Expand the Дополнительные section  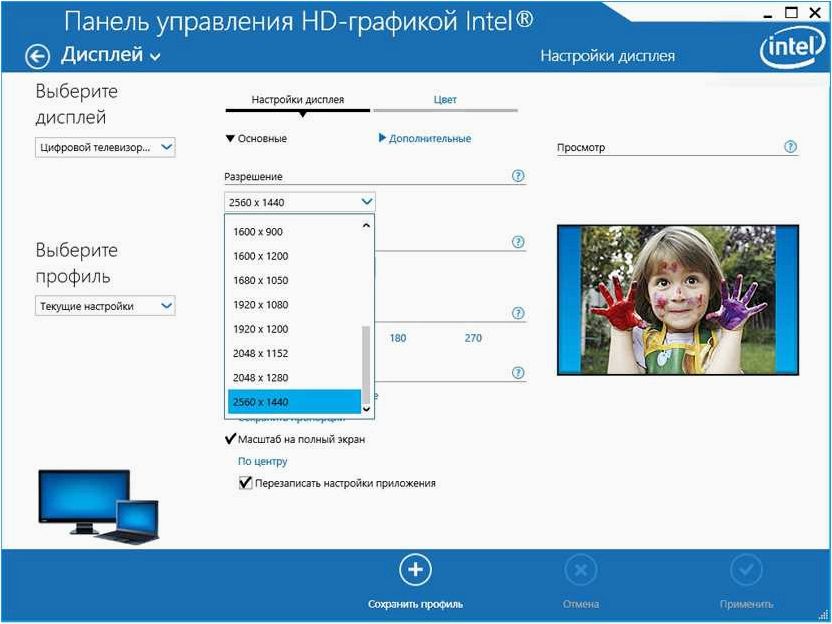[424, 138]
